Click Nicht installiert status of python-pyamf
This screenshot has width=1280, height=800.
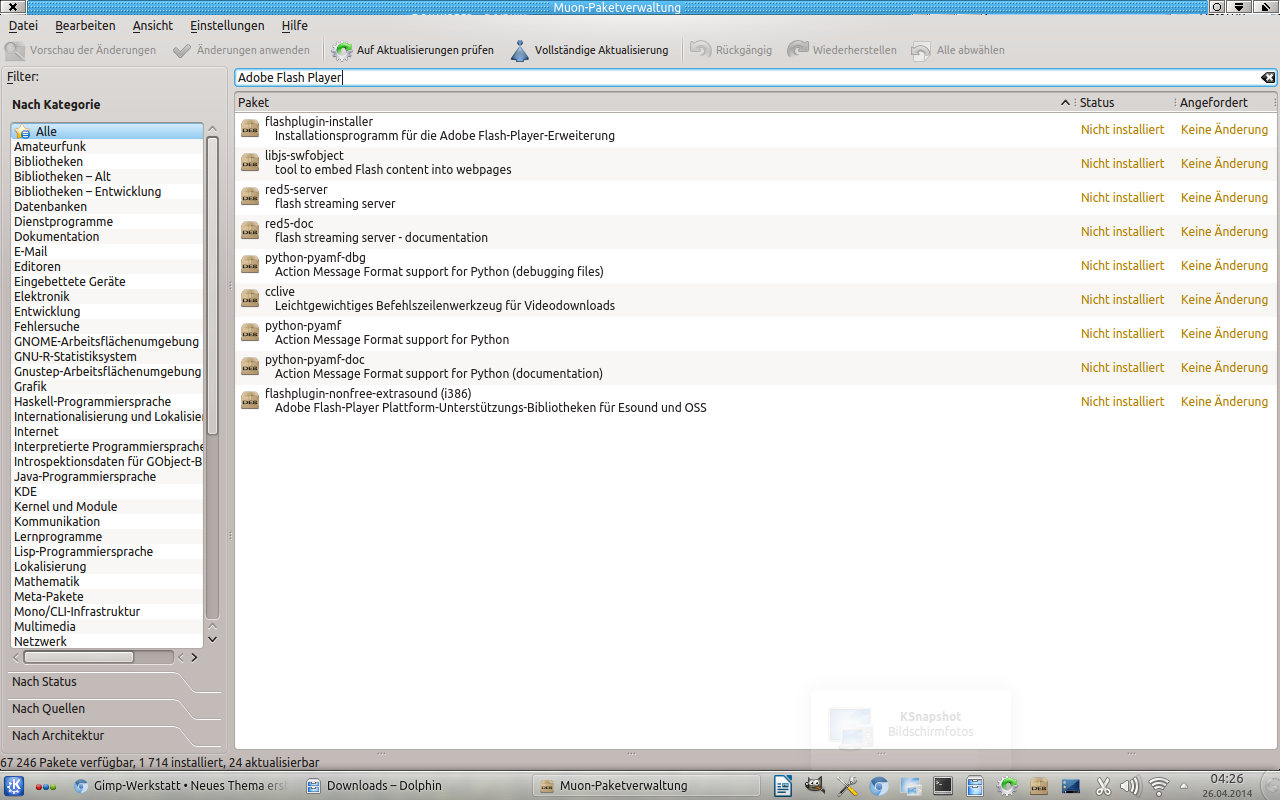[1122, 333]
